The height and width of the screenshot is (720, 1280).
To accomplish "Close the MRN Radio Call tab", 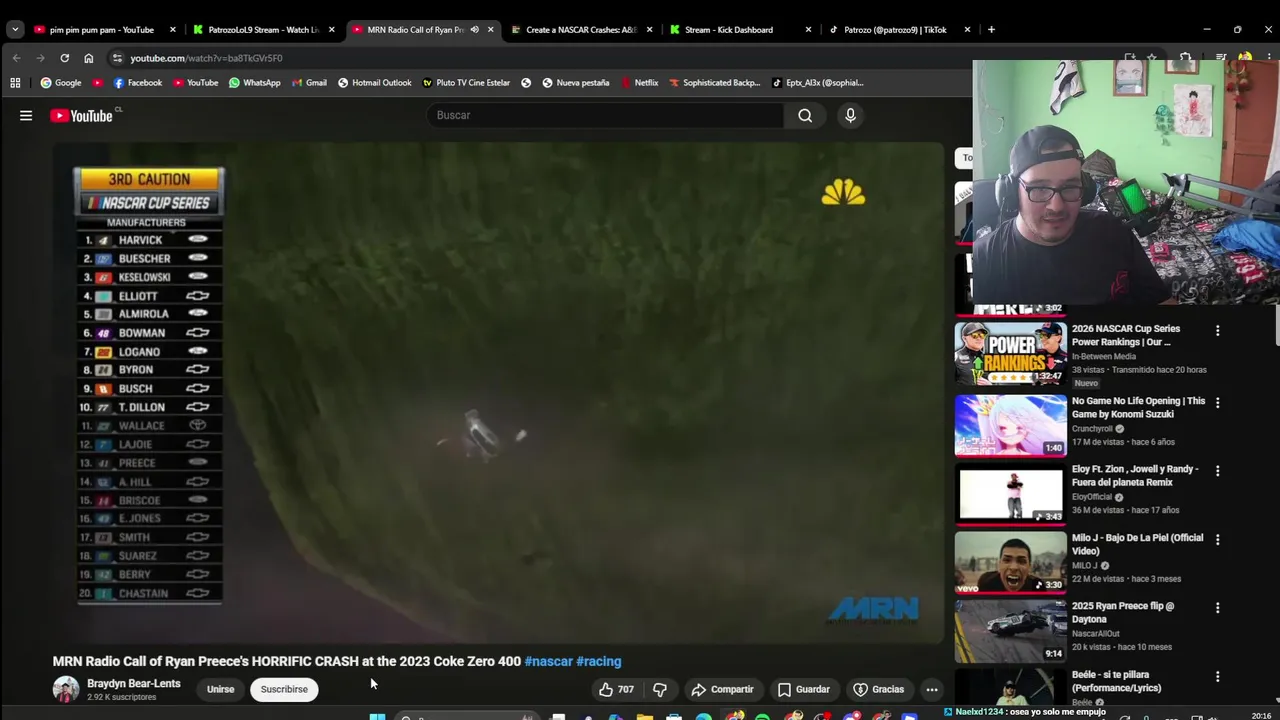I will click(490, 30).
